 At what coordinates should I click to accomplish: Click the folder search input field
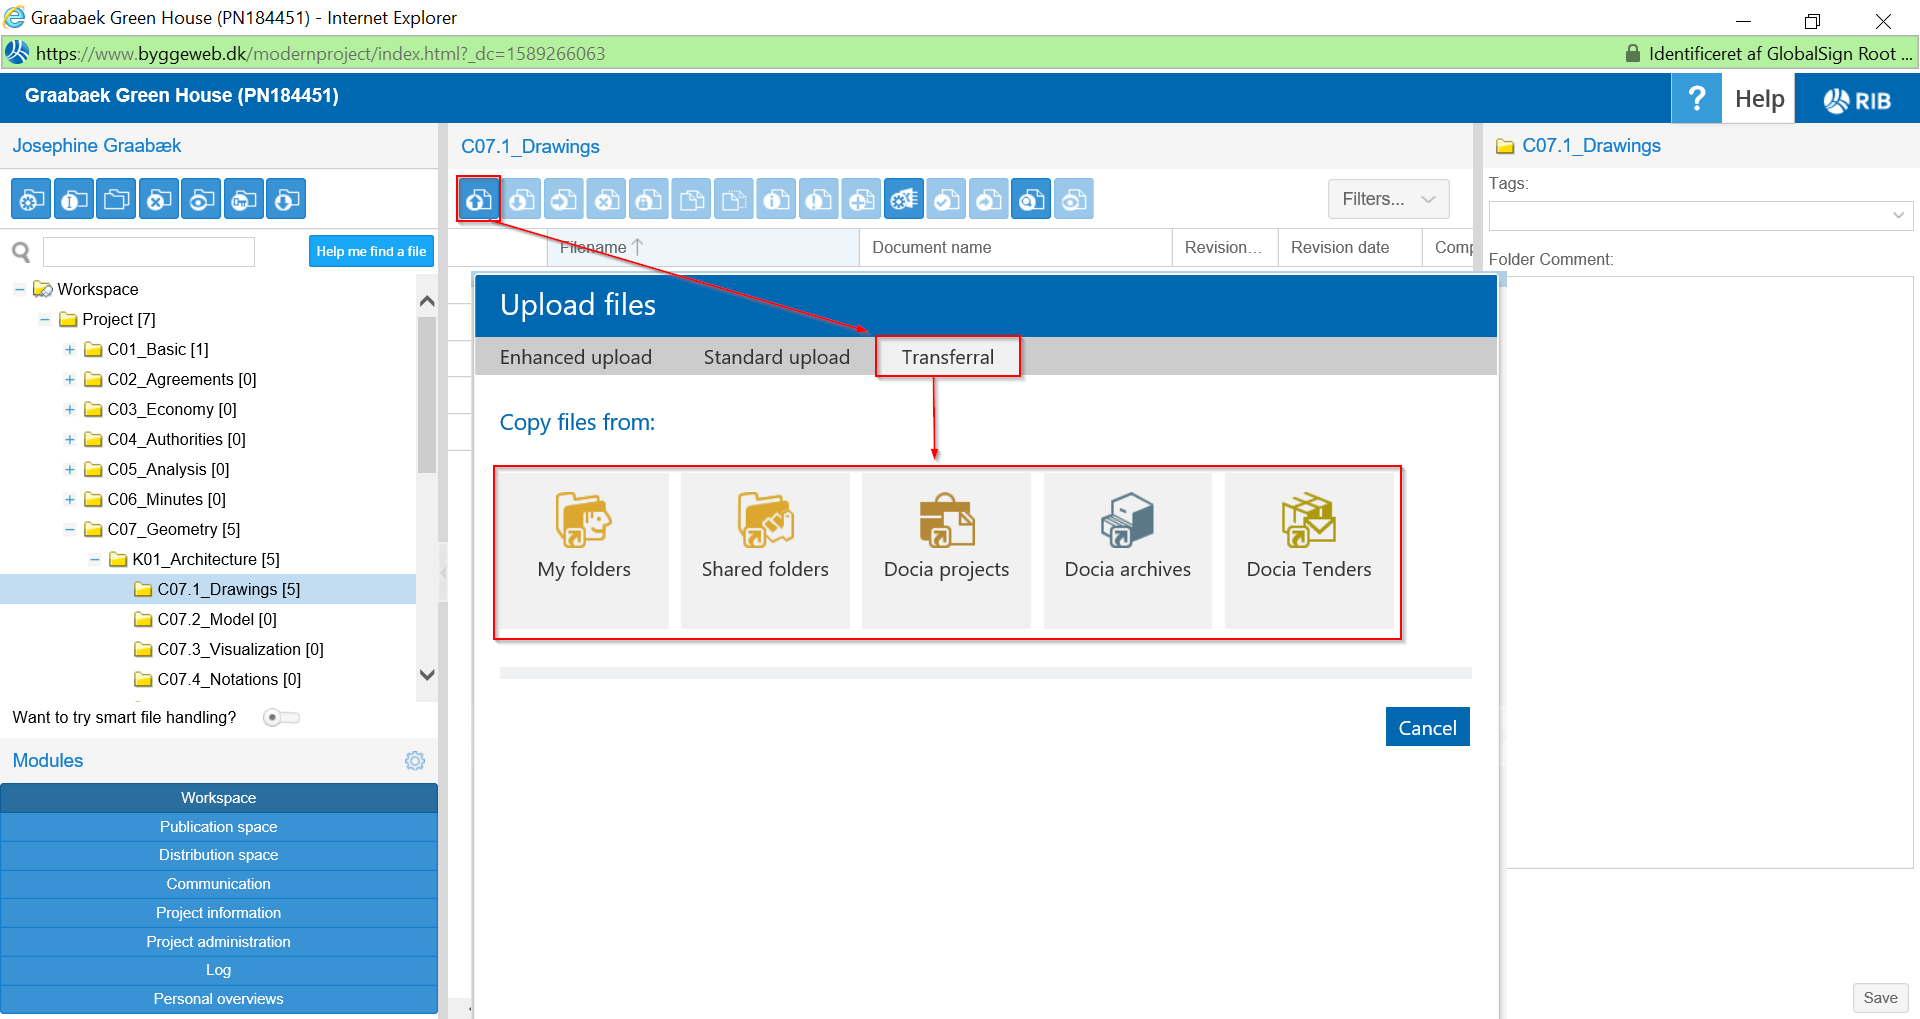(149, 252)
